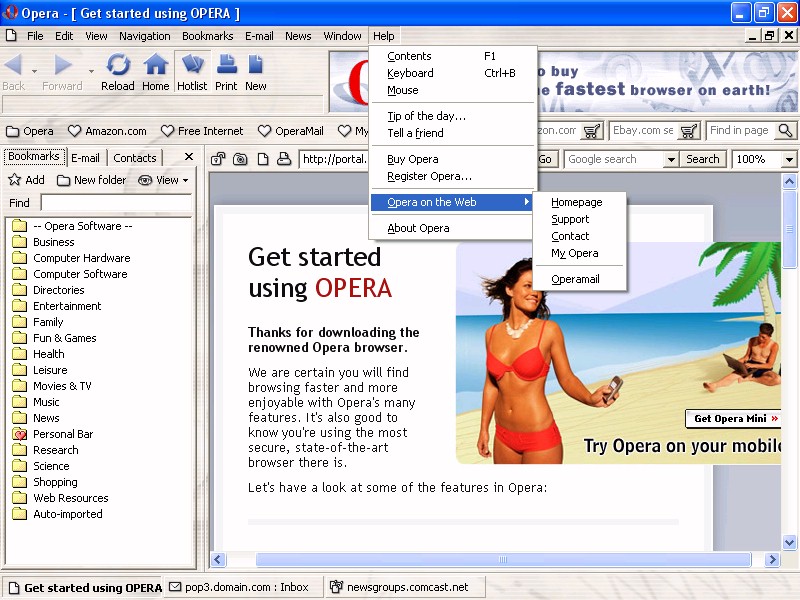Go to Home page via toolbar
The height and width of the screenshot is (600, 800).
[x=155, y=72]
